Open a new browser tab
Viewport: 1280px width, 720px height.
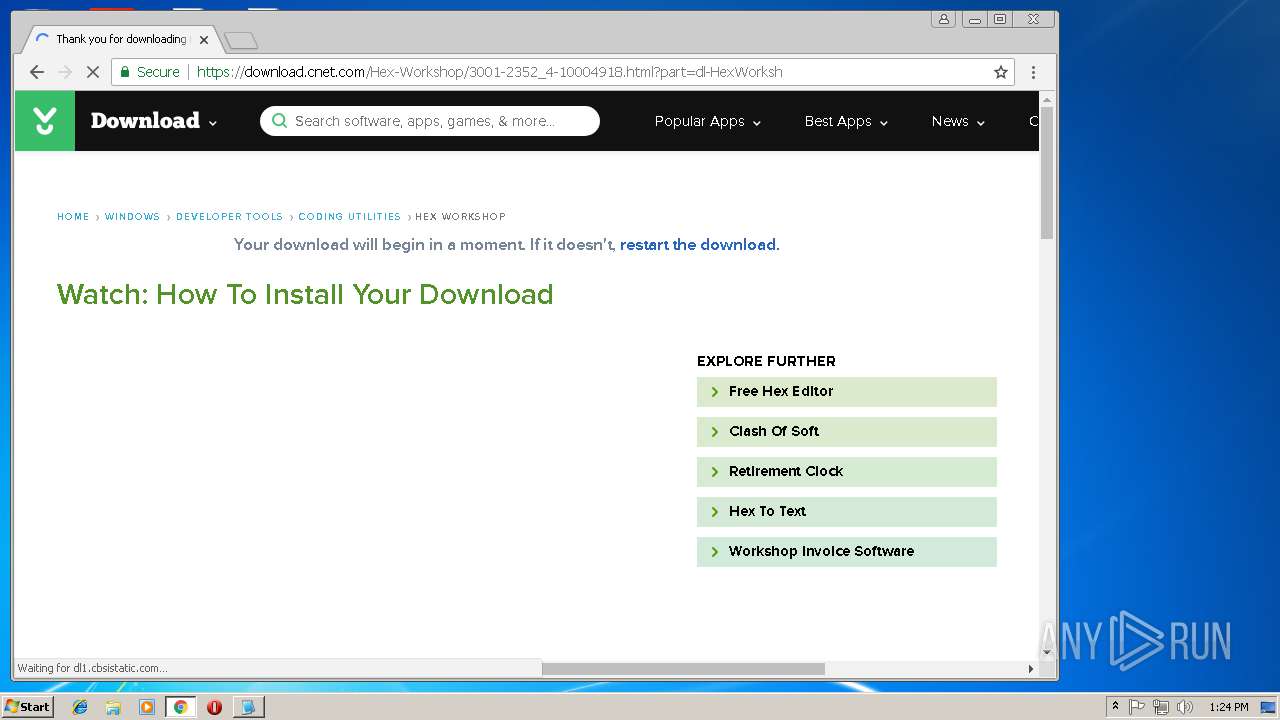click(241, 40)
